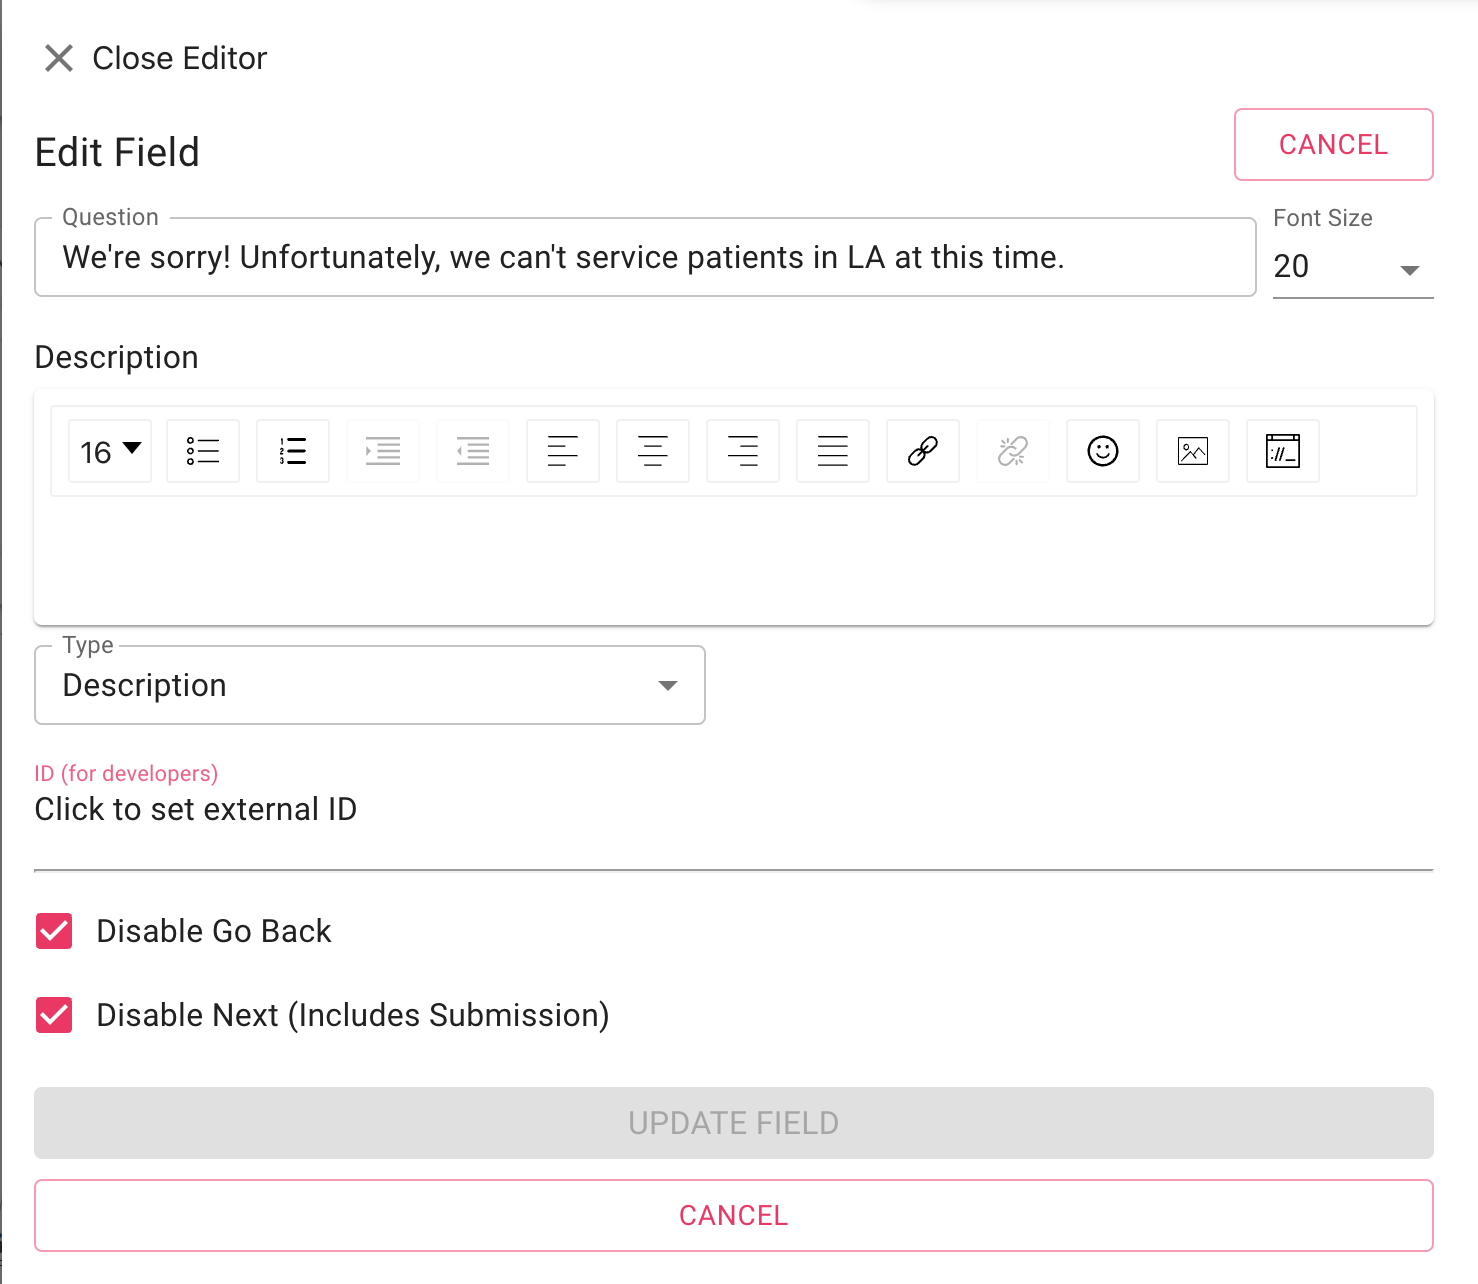Insert an image into the description
Screen dimensions: 1478x1284
[1193, 451]
